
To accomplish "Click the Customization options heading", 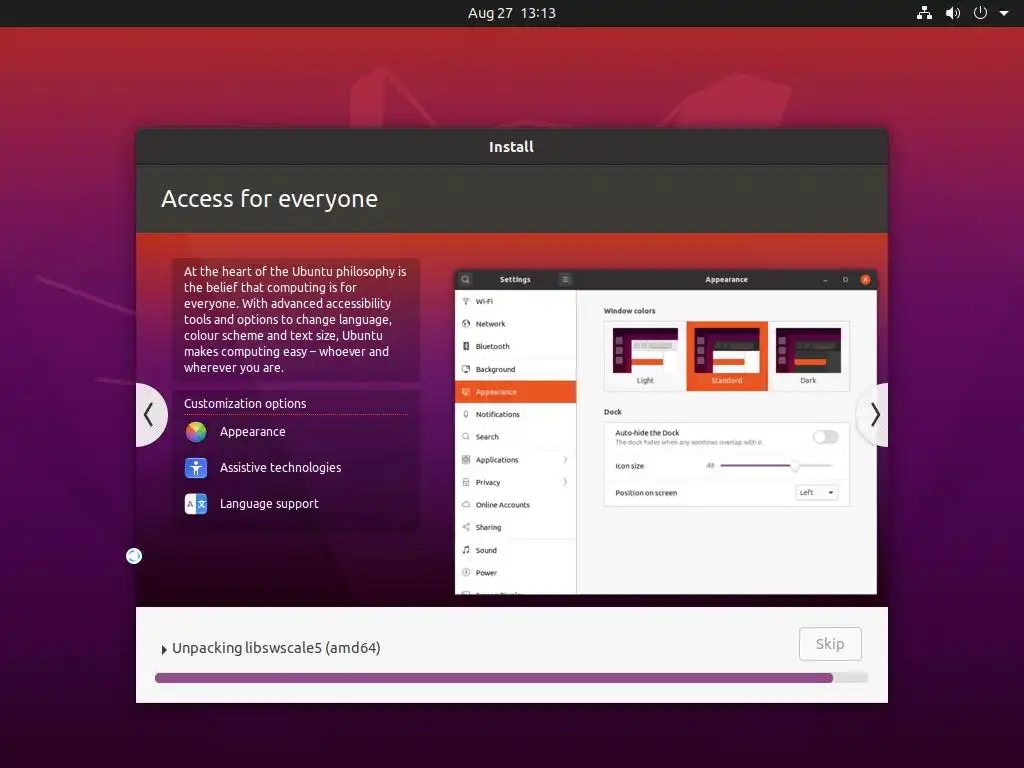I will click(245, 404).
